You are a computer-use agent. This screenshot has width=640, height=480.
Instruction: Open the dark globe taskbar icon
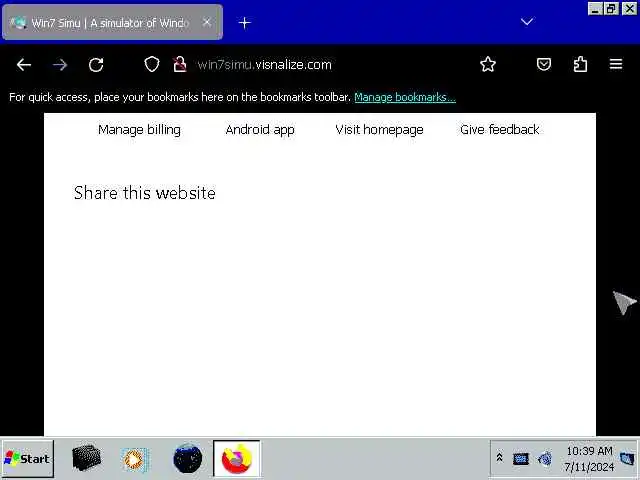(x=187, y=458)
